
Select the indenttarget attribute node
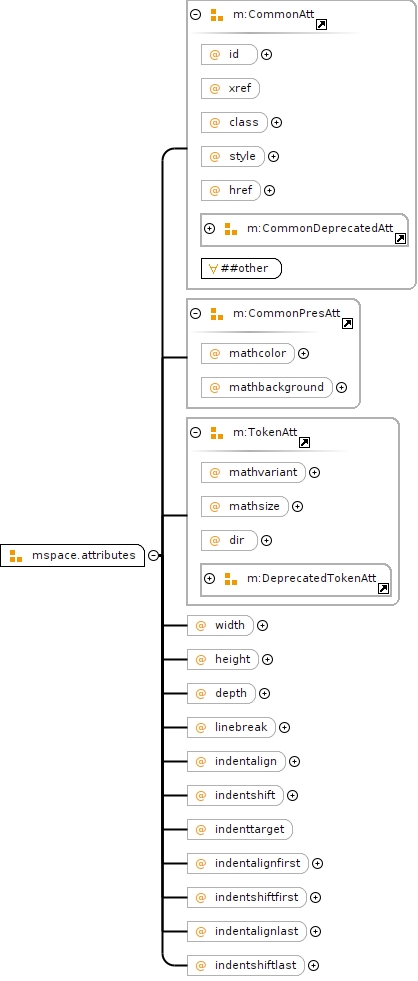pyautogui.click(x=240, y=829)
